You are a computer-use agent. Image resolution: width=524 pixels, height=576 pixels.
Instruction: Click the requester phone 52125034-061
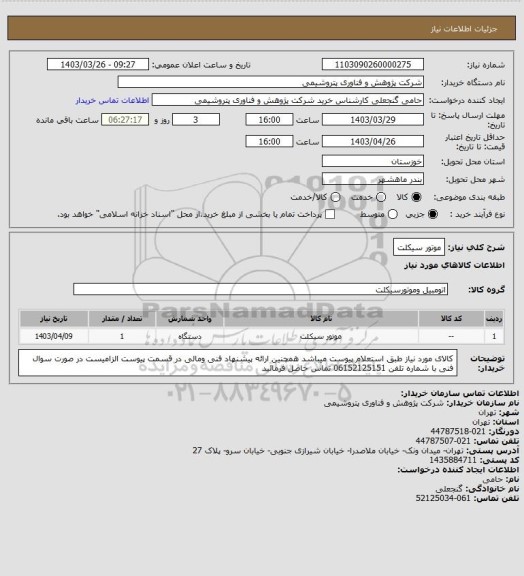(x=443, y=498)
